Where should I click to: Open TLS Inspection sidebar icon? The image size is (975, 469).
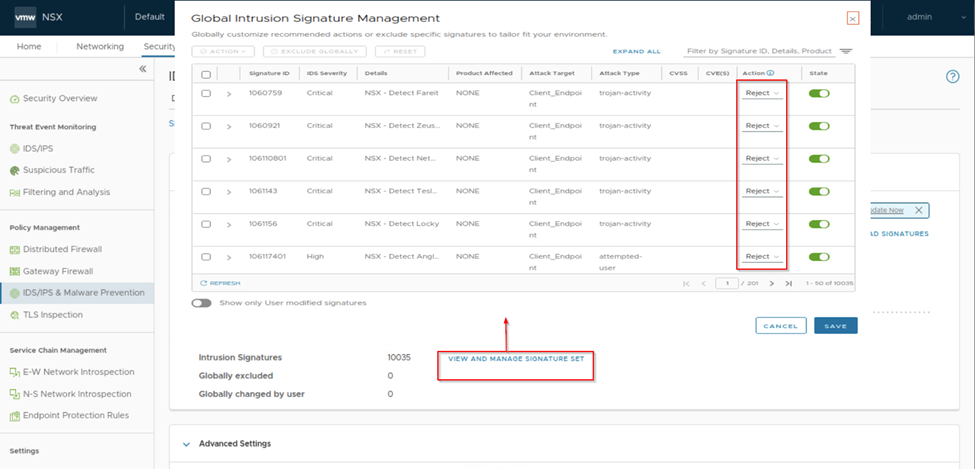14,315
